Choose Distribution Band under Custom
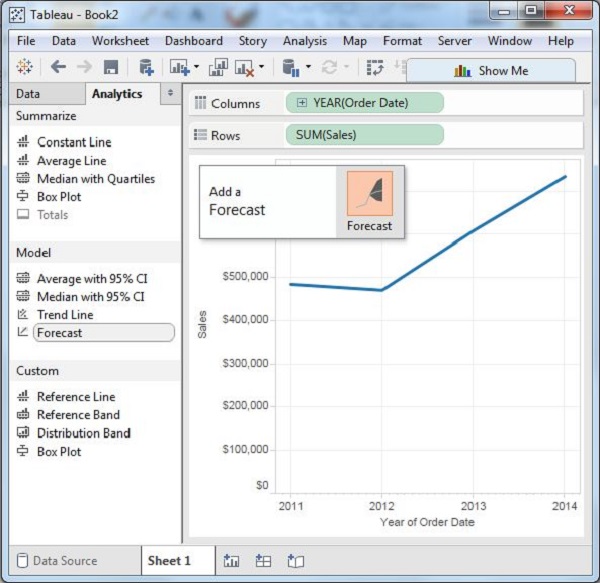 (83, 433)
